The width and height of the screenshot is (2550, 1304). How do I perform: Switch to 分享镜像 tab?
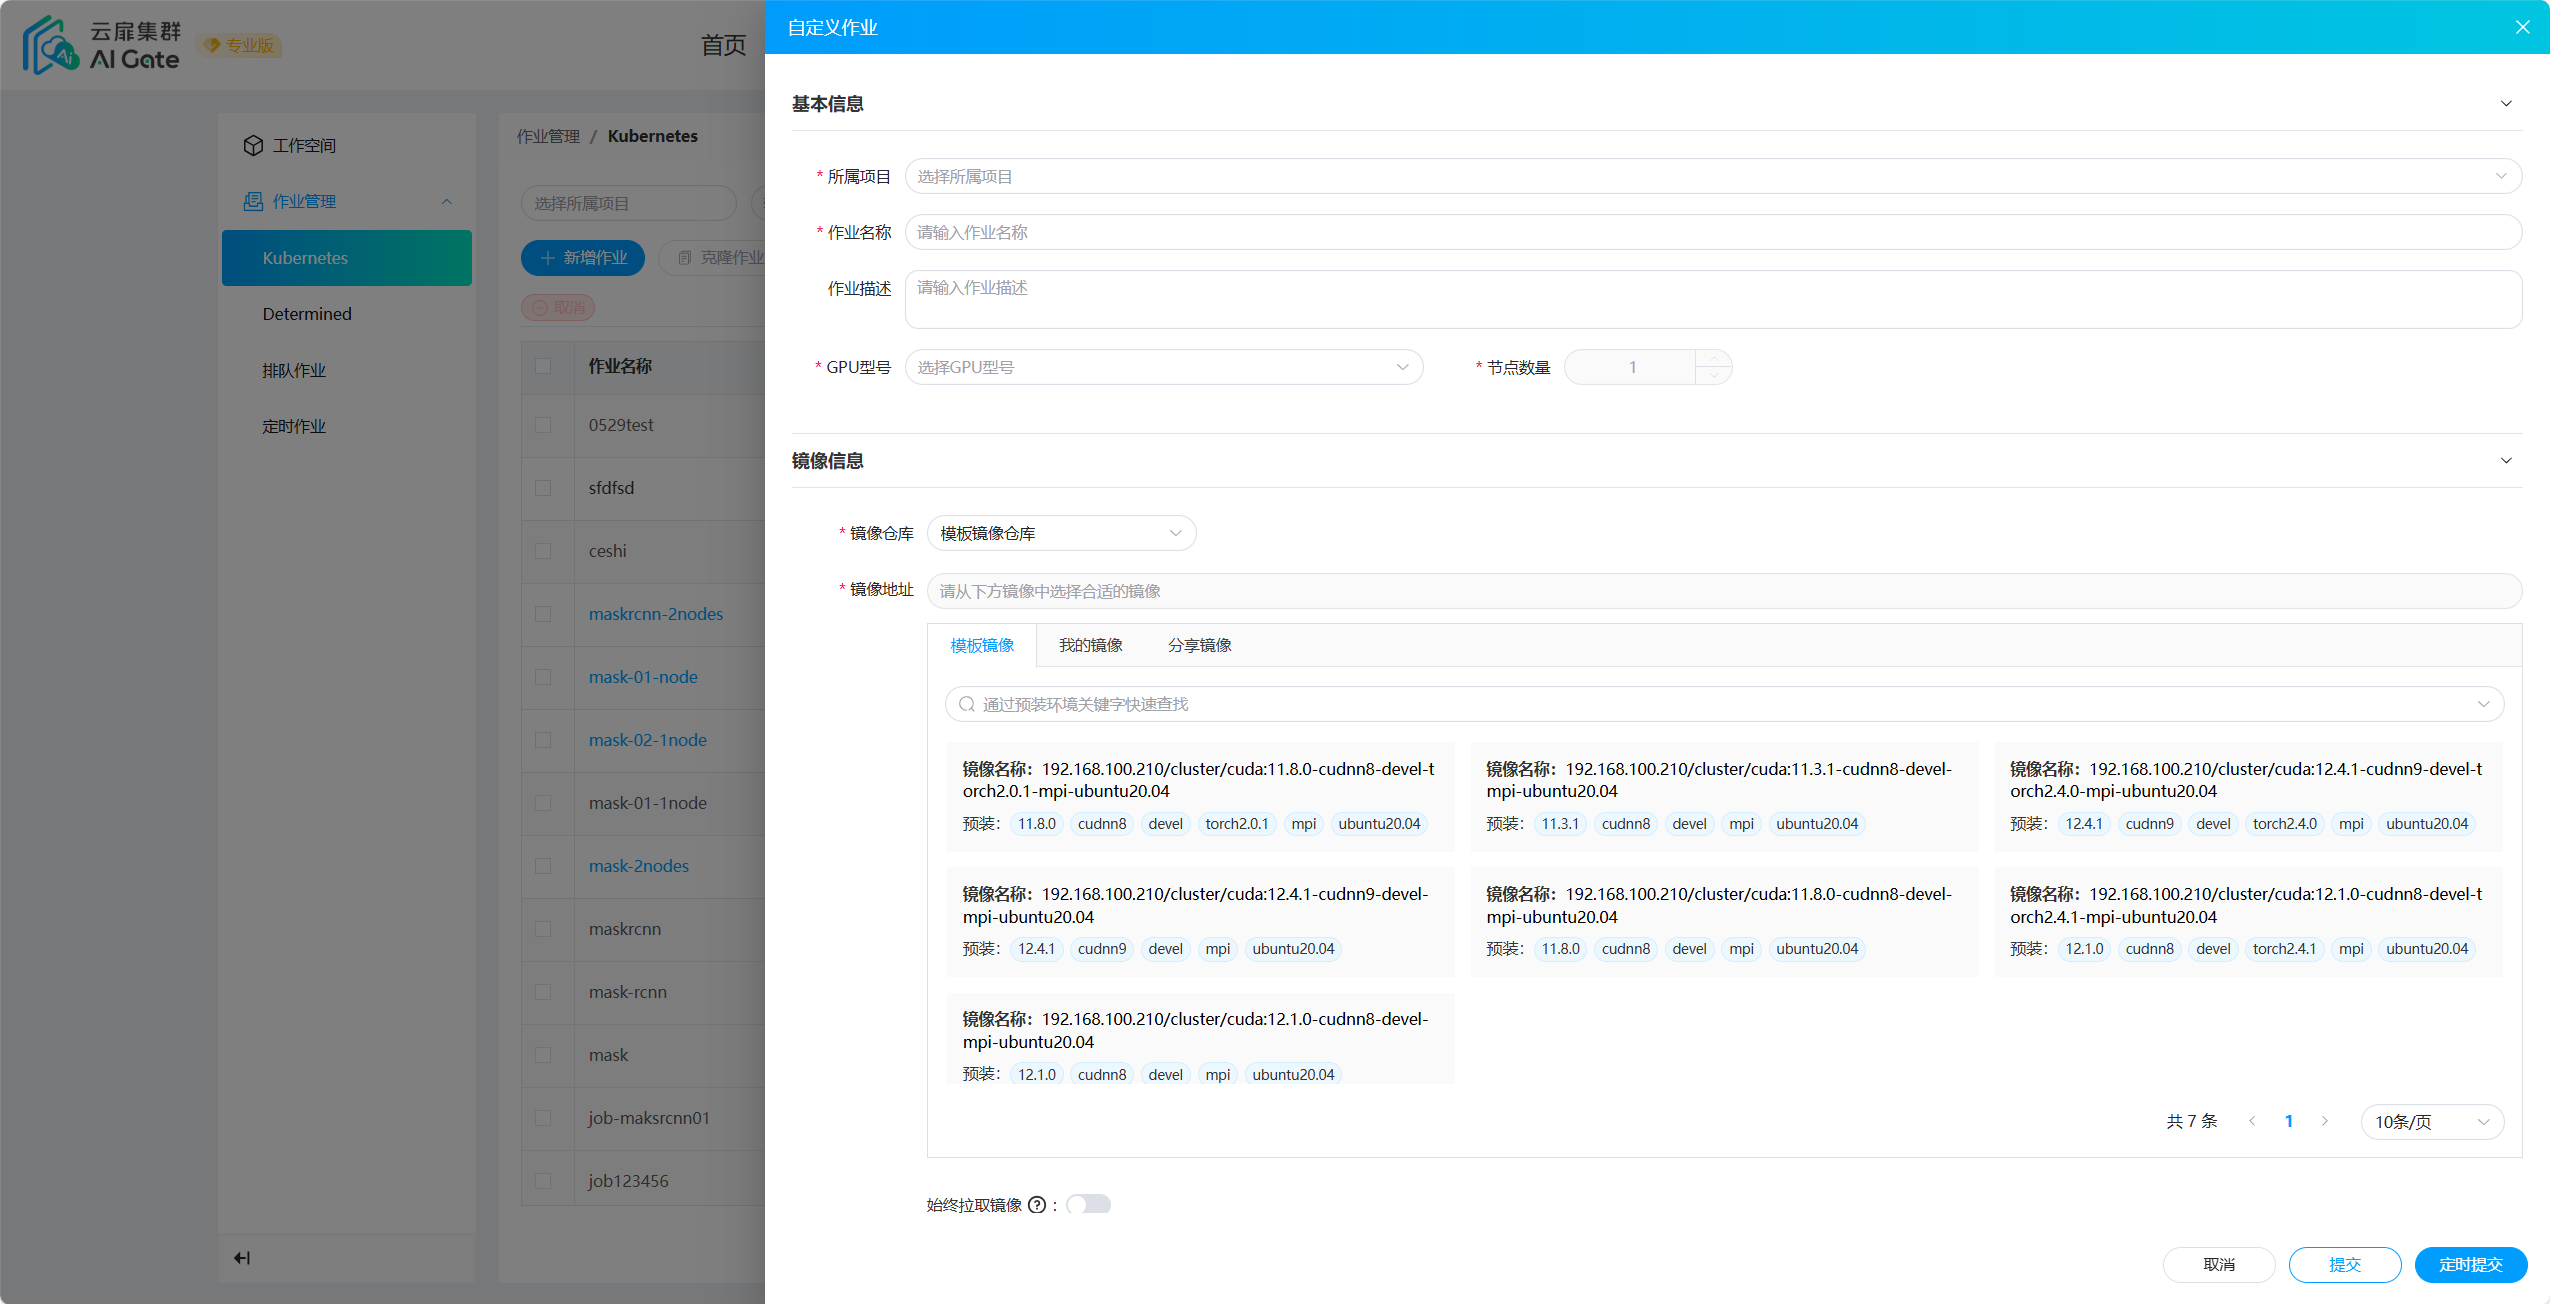point(1200,645)
